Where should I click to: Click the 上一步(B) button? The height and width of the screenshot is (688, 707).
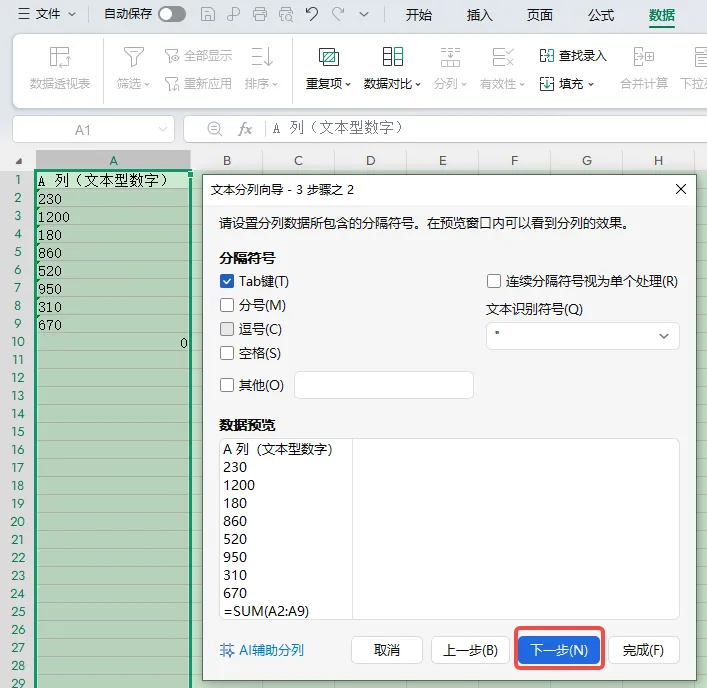tap(470, 650)
